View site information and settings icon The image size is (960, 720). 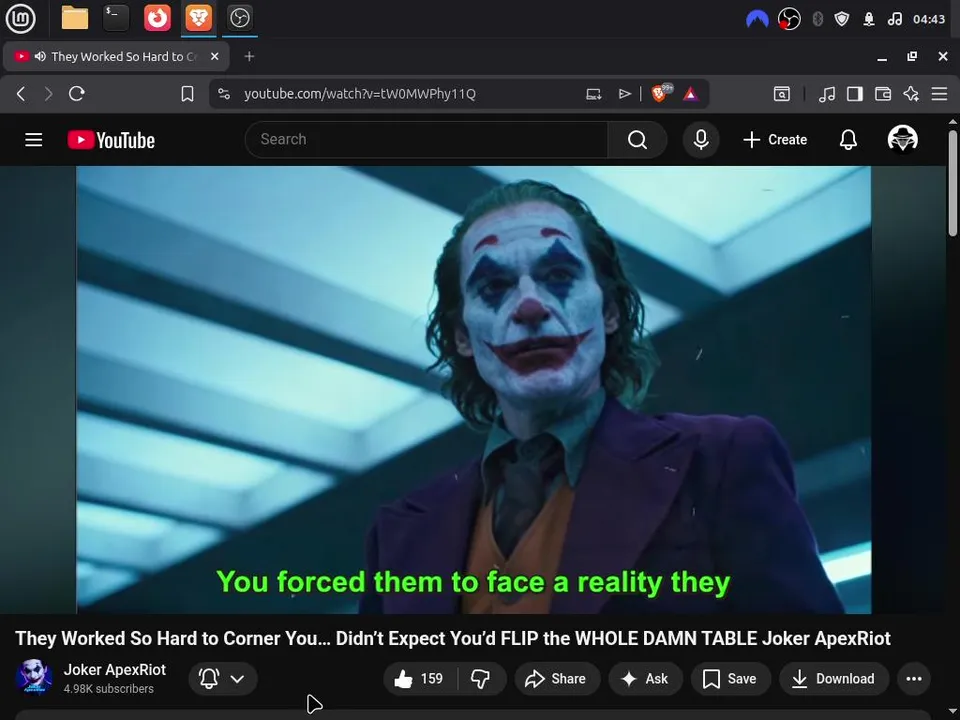pyautogui.click(x=224, y=94)
